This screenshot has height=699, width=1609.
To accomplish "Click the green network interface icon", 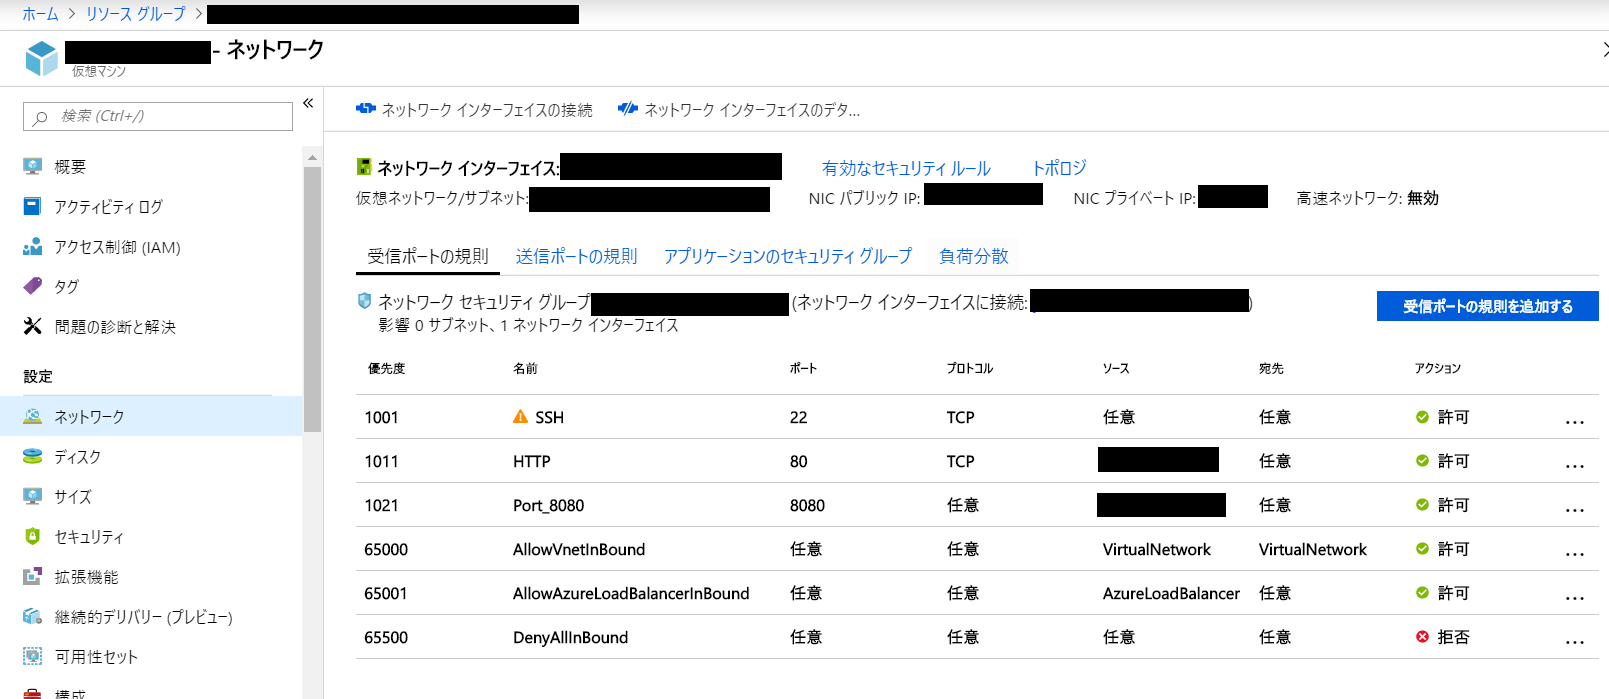I will [x=364, y=167].
